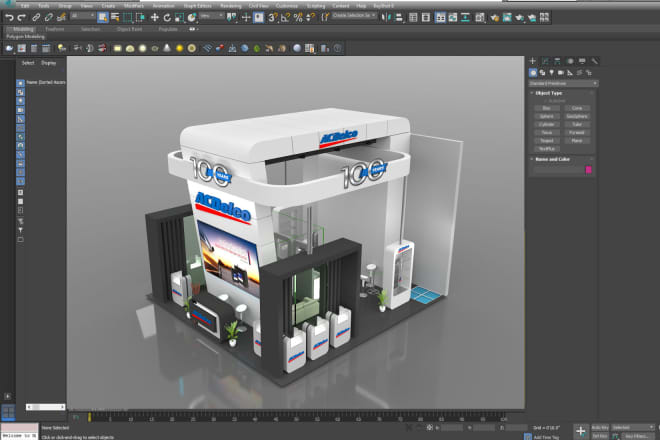Screen dimensions: 660x440
Task: Toggle the Auto Key animation mode
Action: (x=598, y=427)
